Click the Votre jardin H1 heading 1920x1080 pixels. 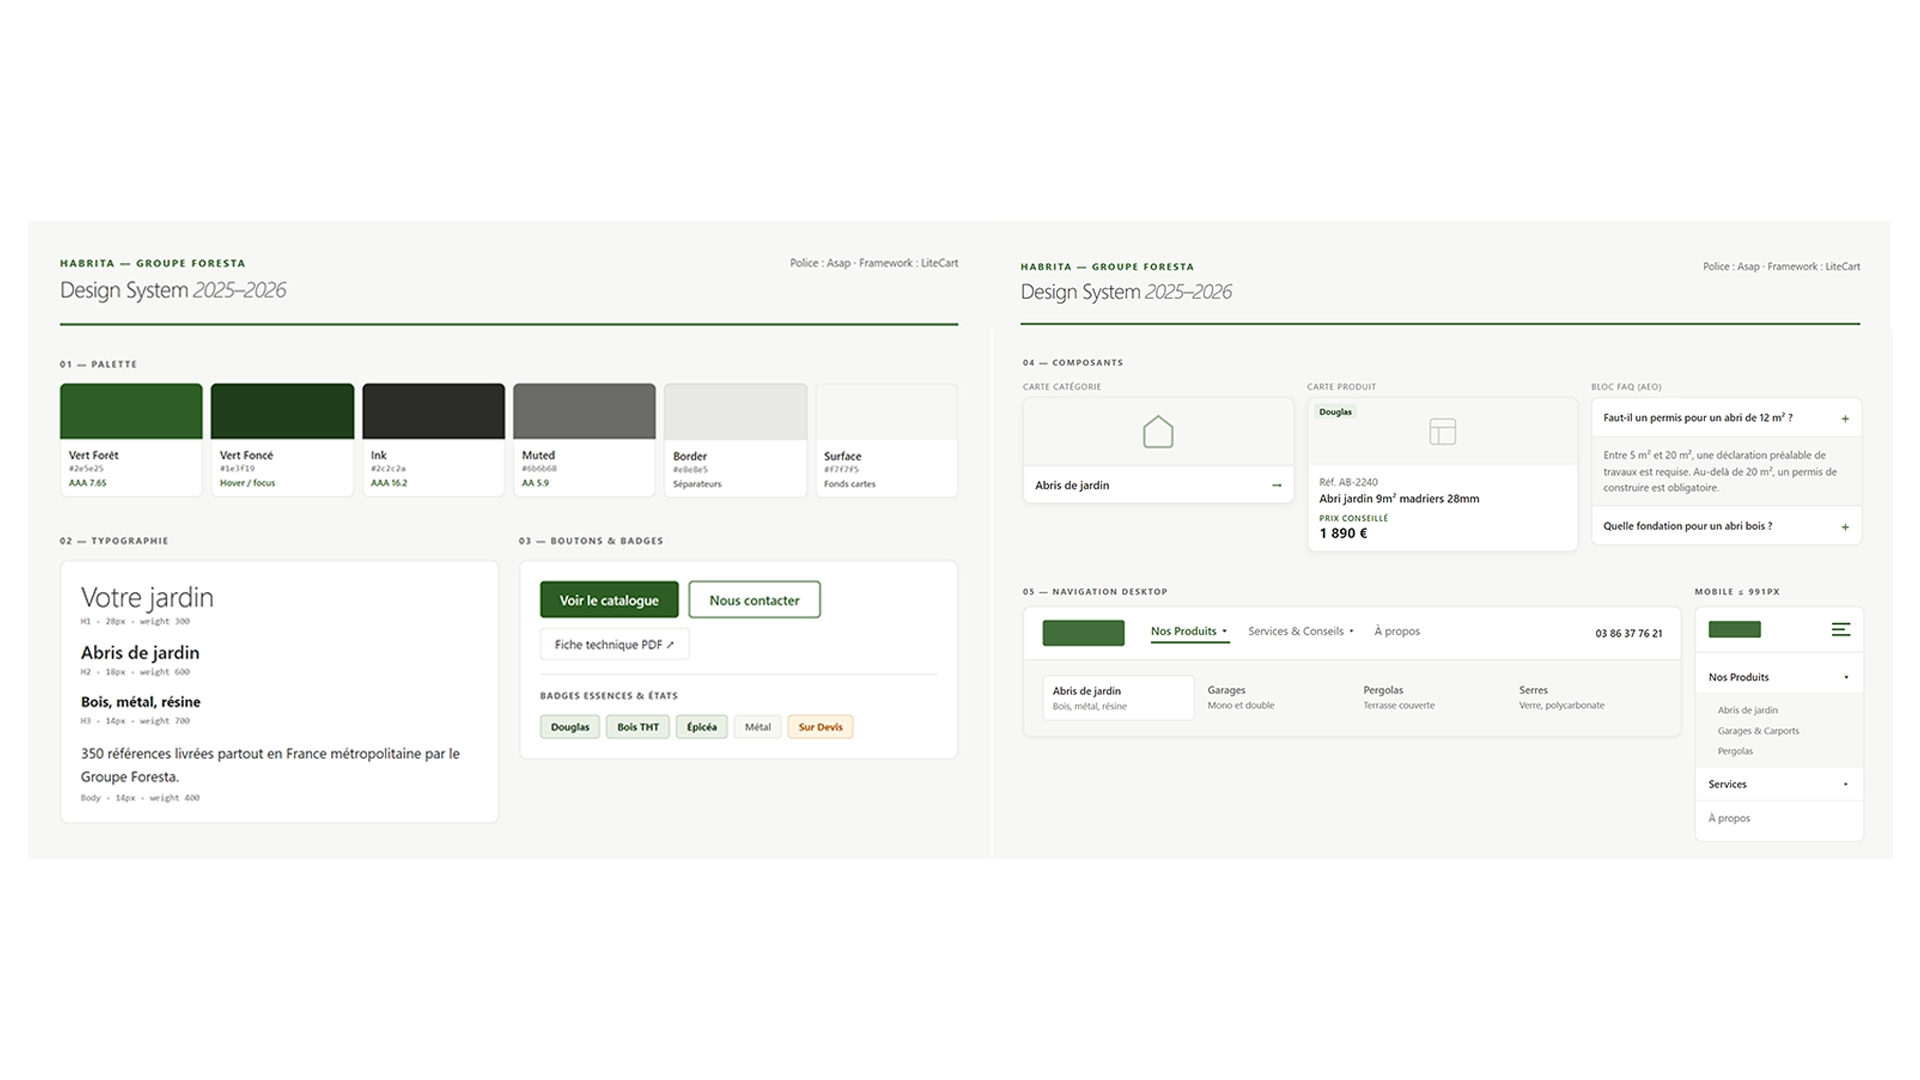point(147,597)
